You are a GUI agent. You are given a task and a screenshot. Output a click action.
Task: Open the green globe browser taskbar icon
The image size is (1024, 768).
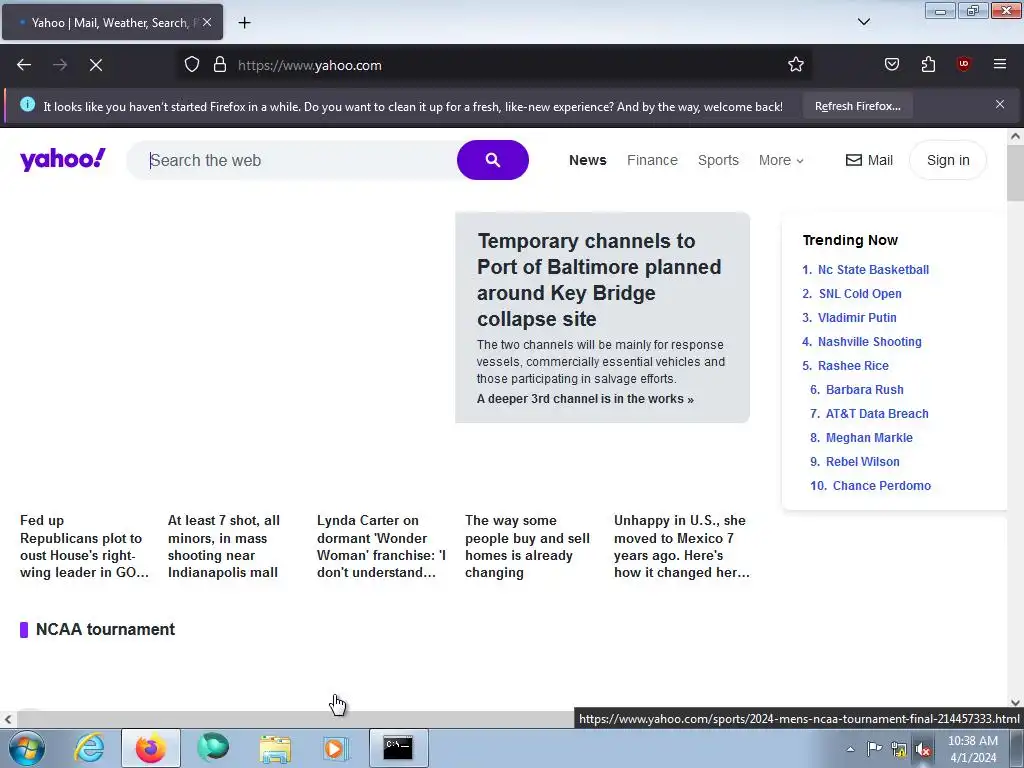pos(213,748)
